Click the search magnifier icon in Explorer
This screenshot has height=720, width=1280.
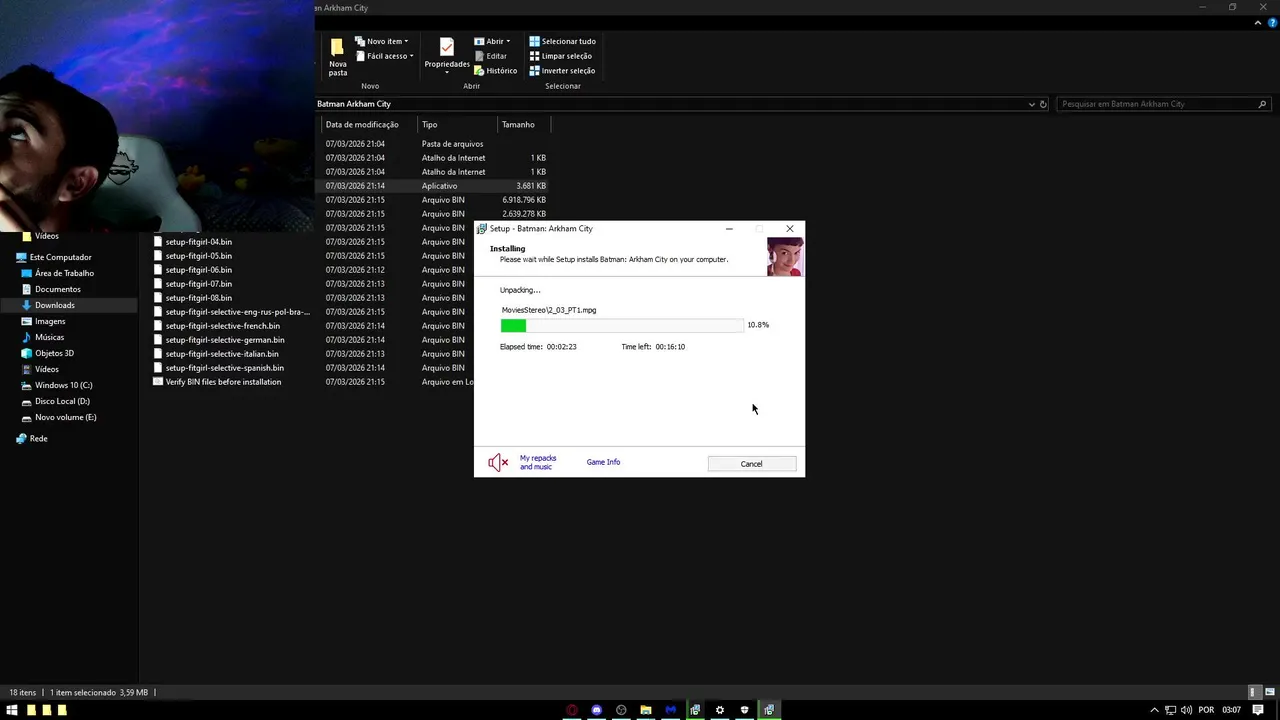point(1262,104)
